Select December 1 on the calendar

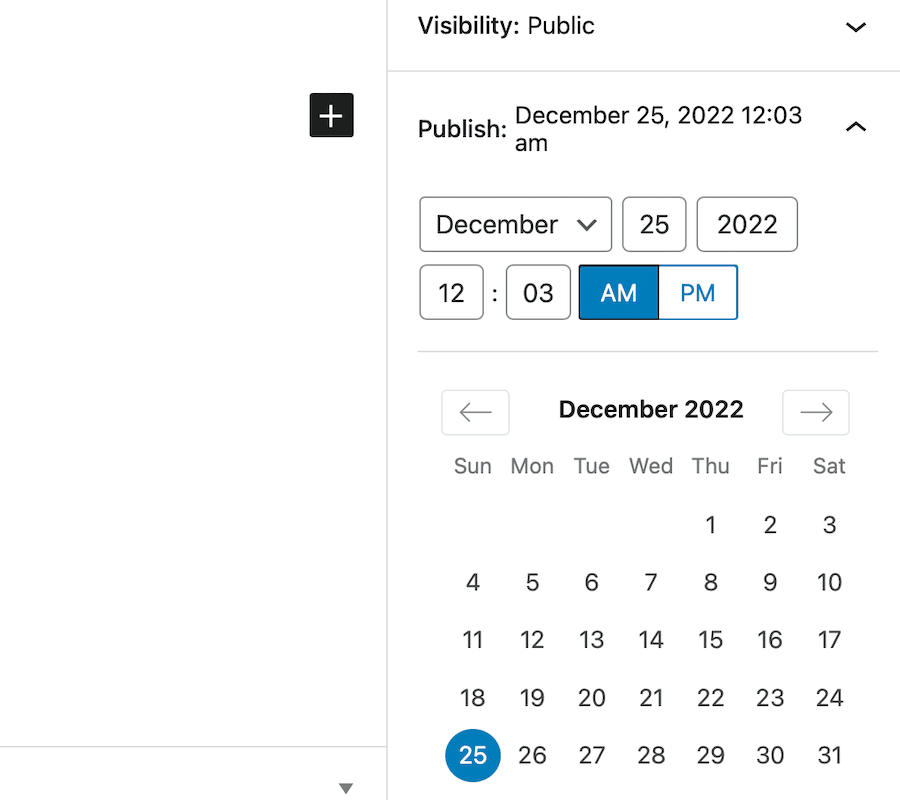click(x=710, y=524)
